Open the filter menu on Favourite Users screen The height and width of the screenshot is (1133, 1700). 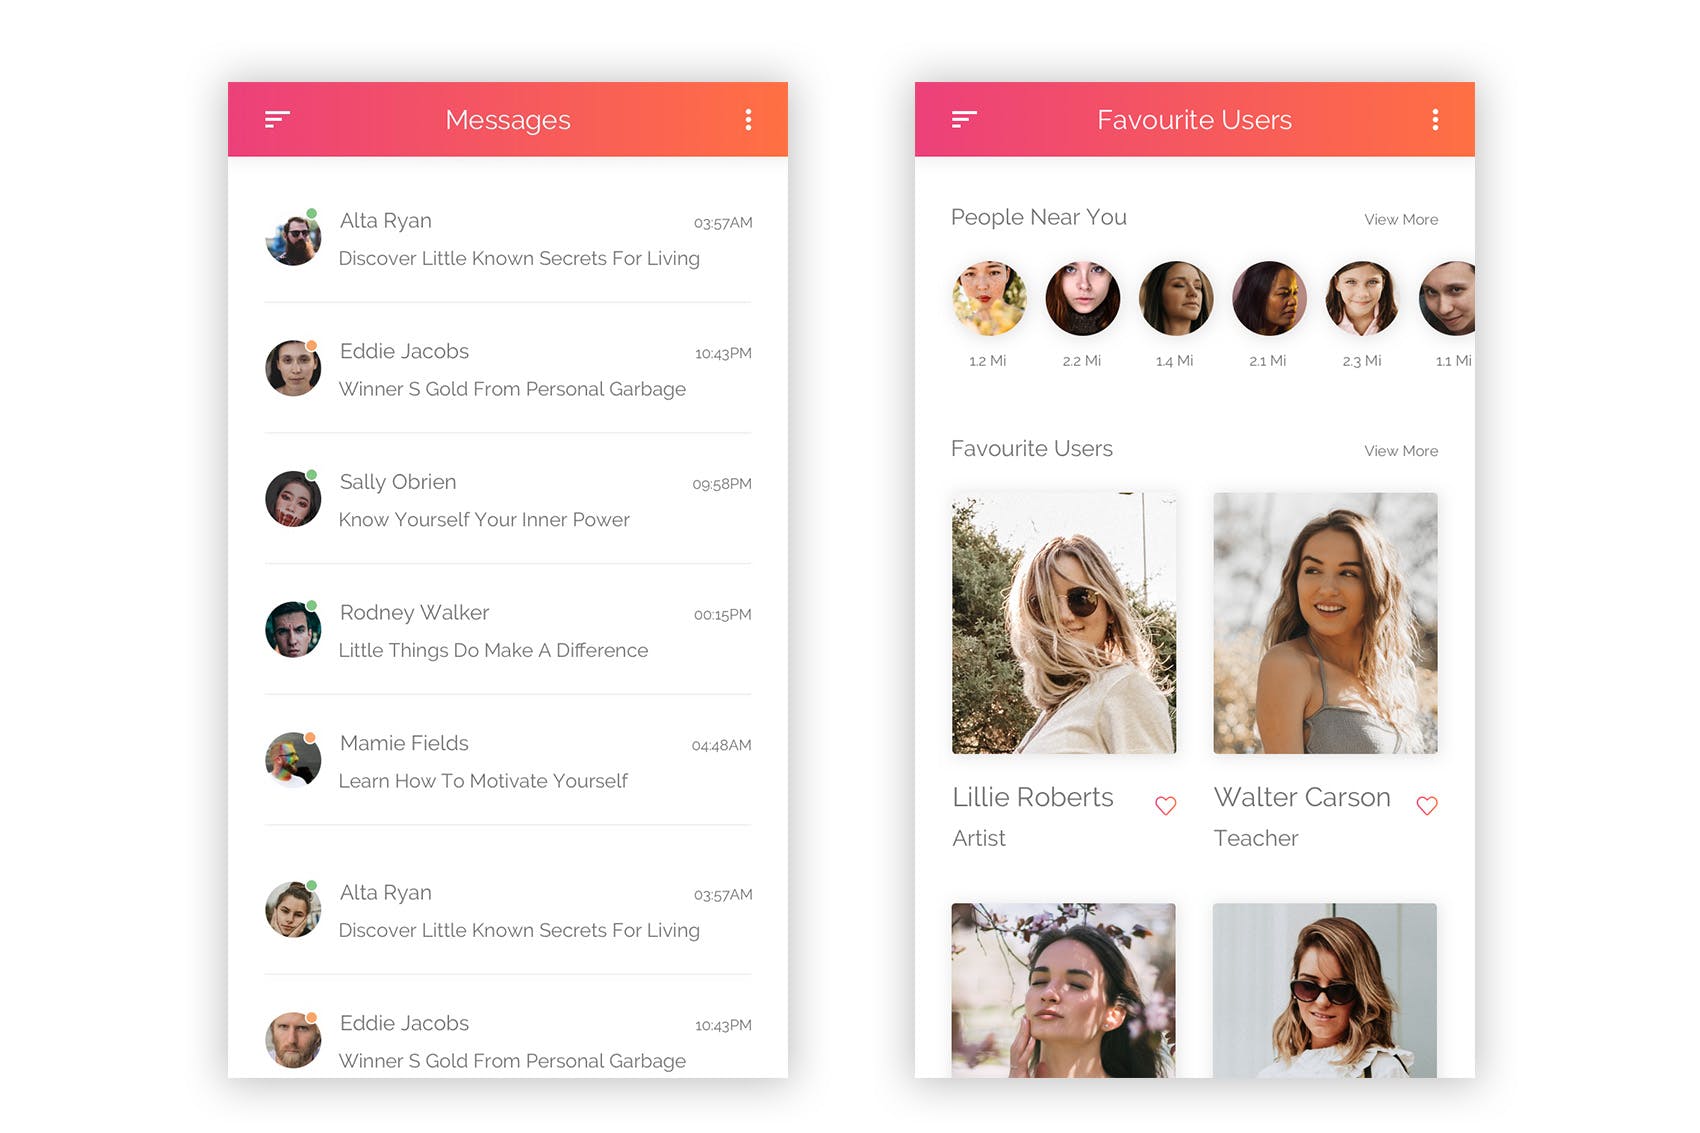pyautogui.click(x=963, y=119)
